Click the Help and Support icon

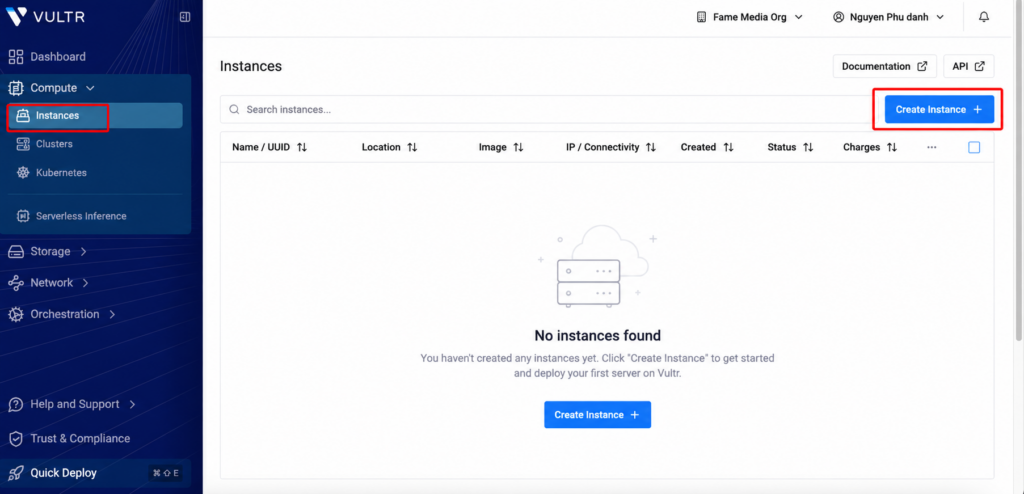pos(16,404)
